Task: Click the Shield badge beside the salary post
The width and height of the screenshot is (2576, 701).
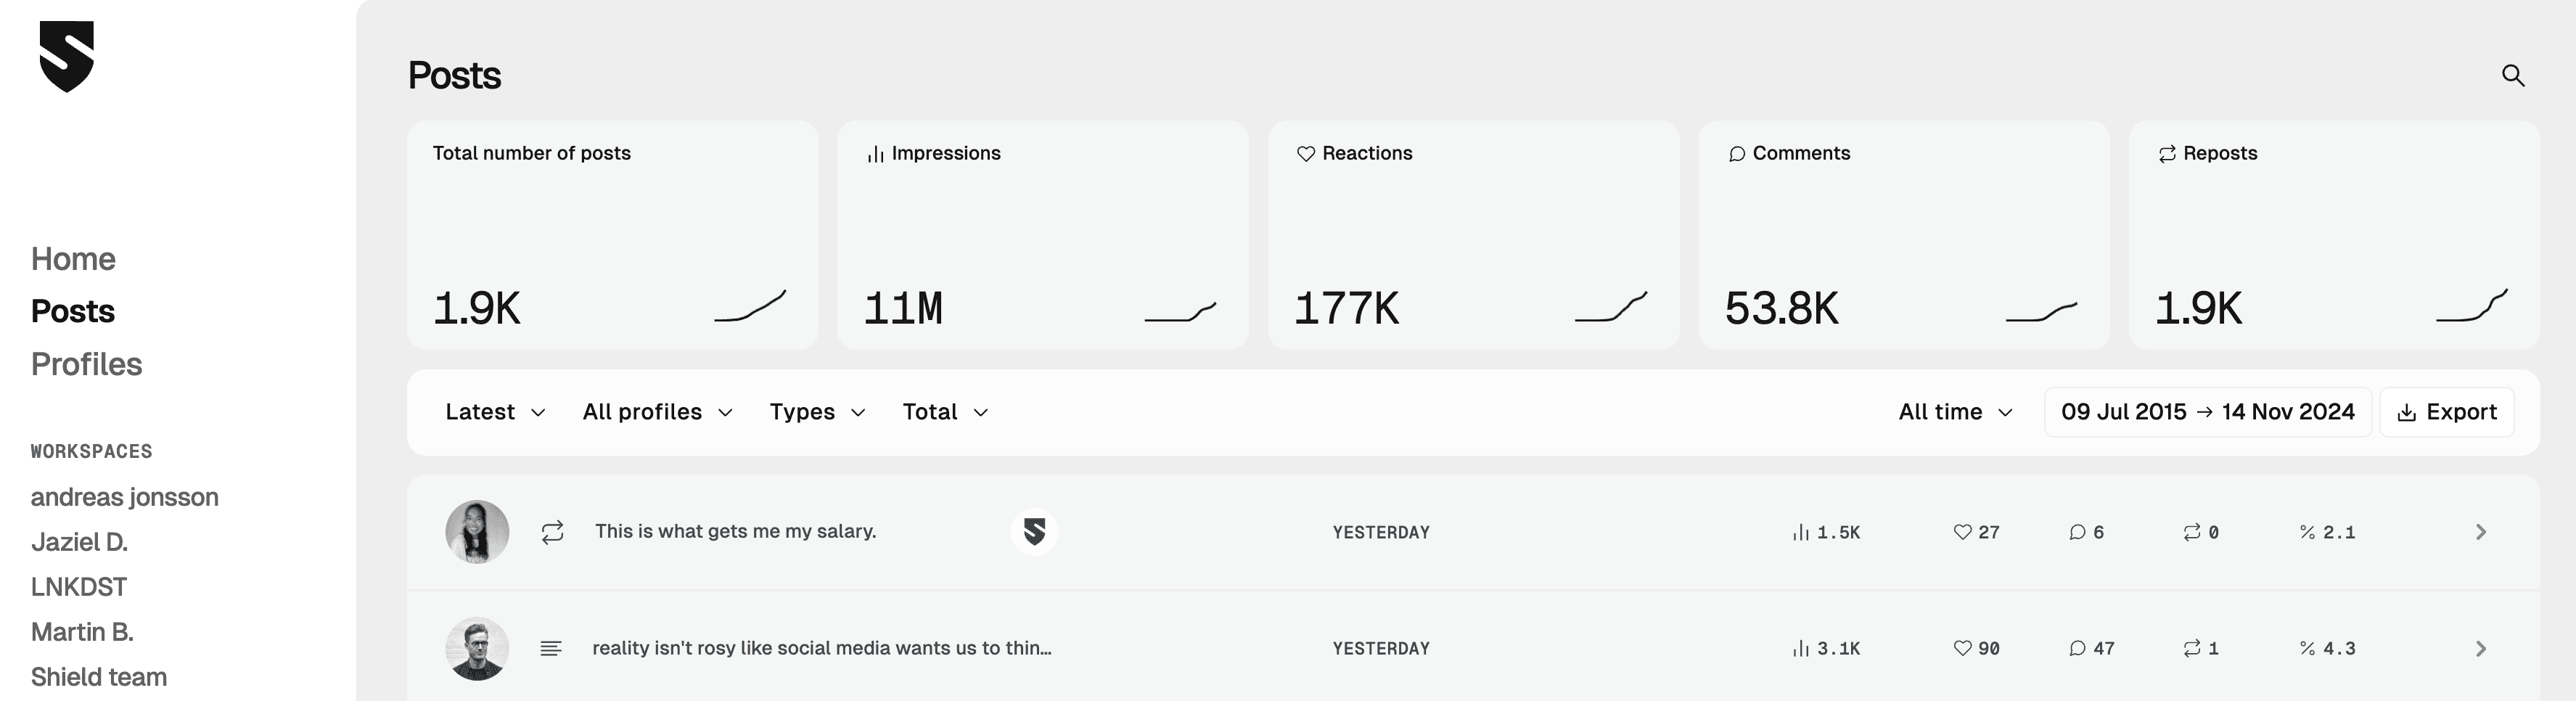Action: tap(1034, 532)
